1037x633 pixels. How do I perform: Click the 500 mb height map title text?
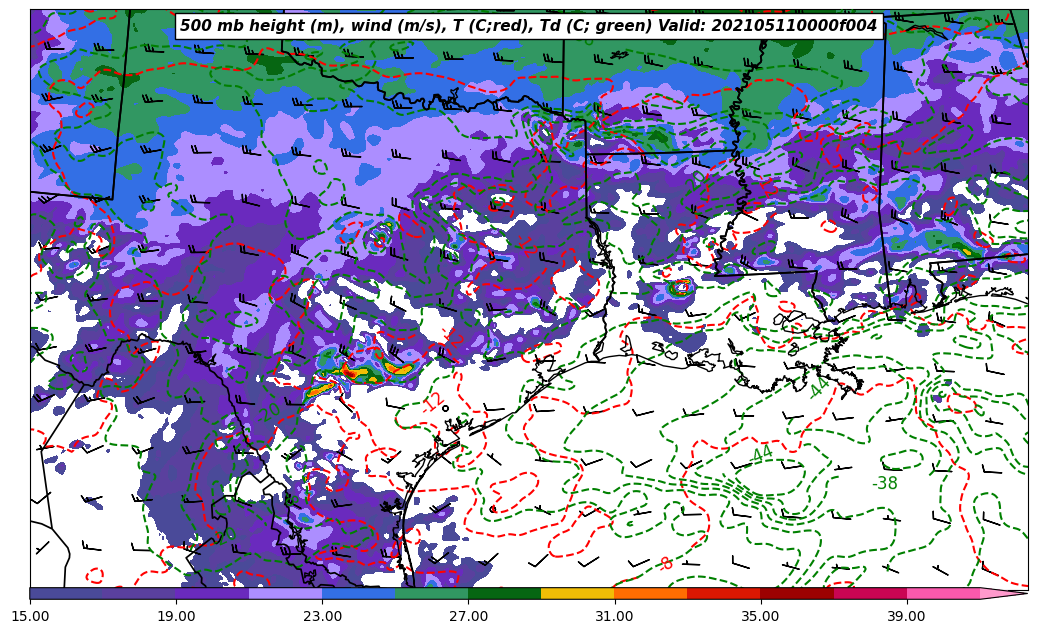[x=528, y=26]
